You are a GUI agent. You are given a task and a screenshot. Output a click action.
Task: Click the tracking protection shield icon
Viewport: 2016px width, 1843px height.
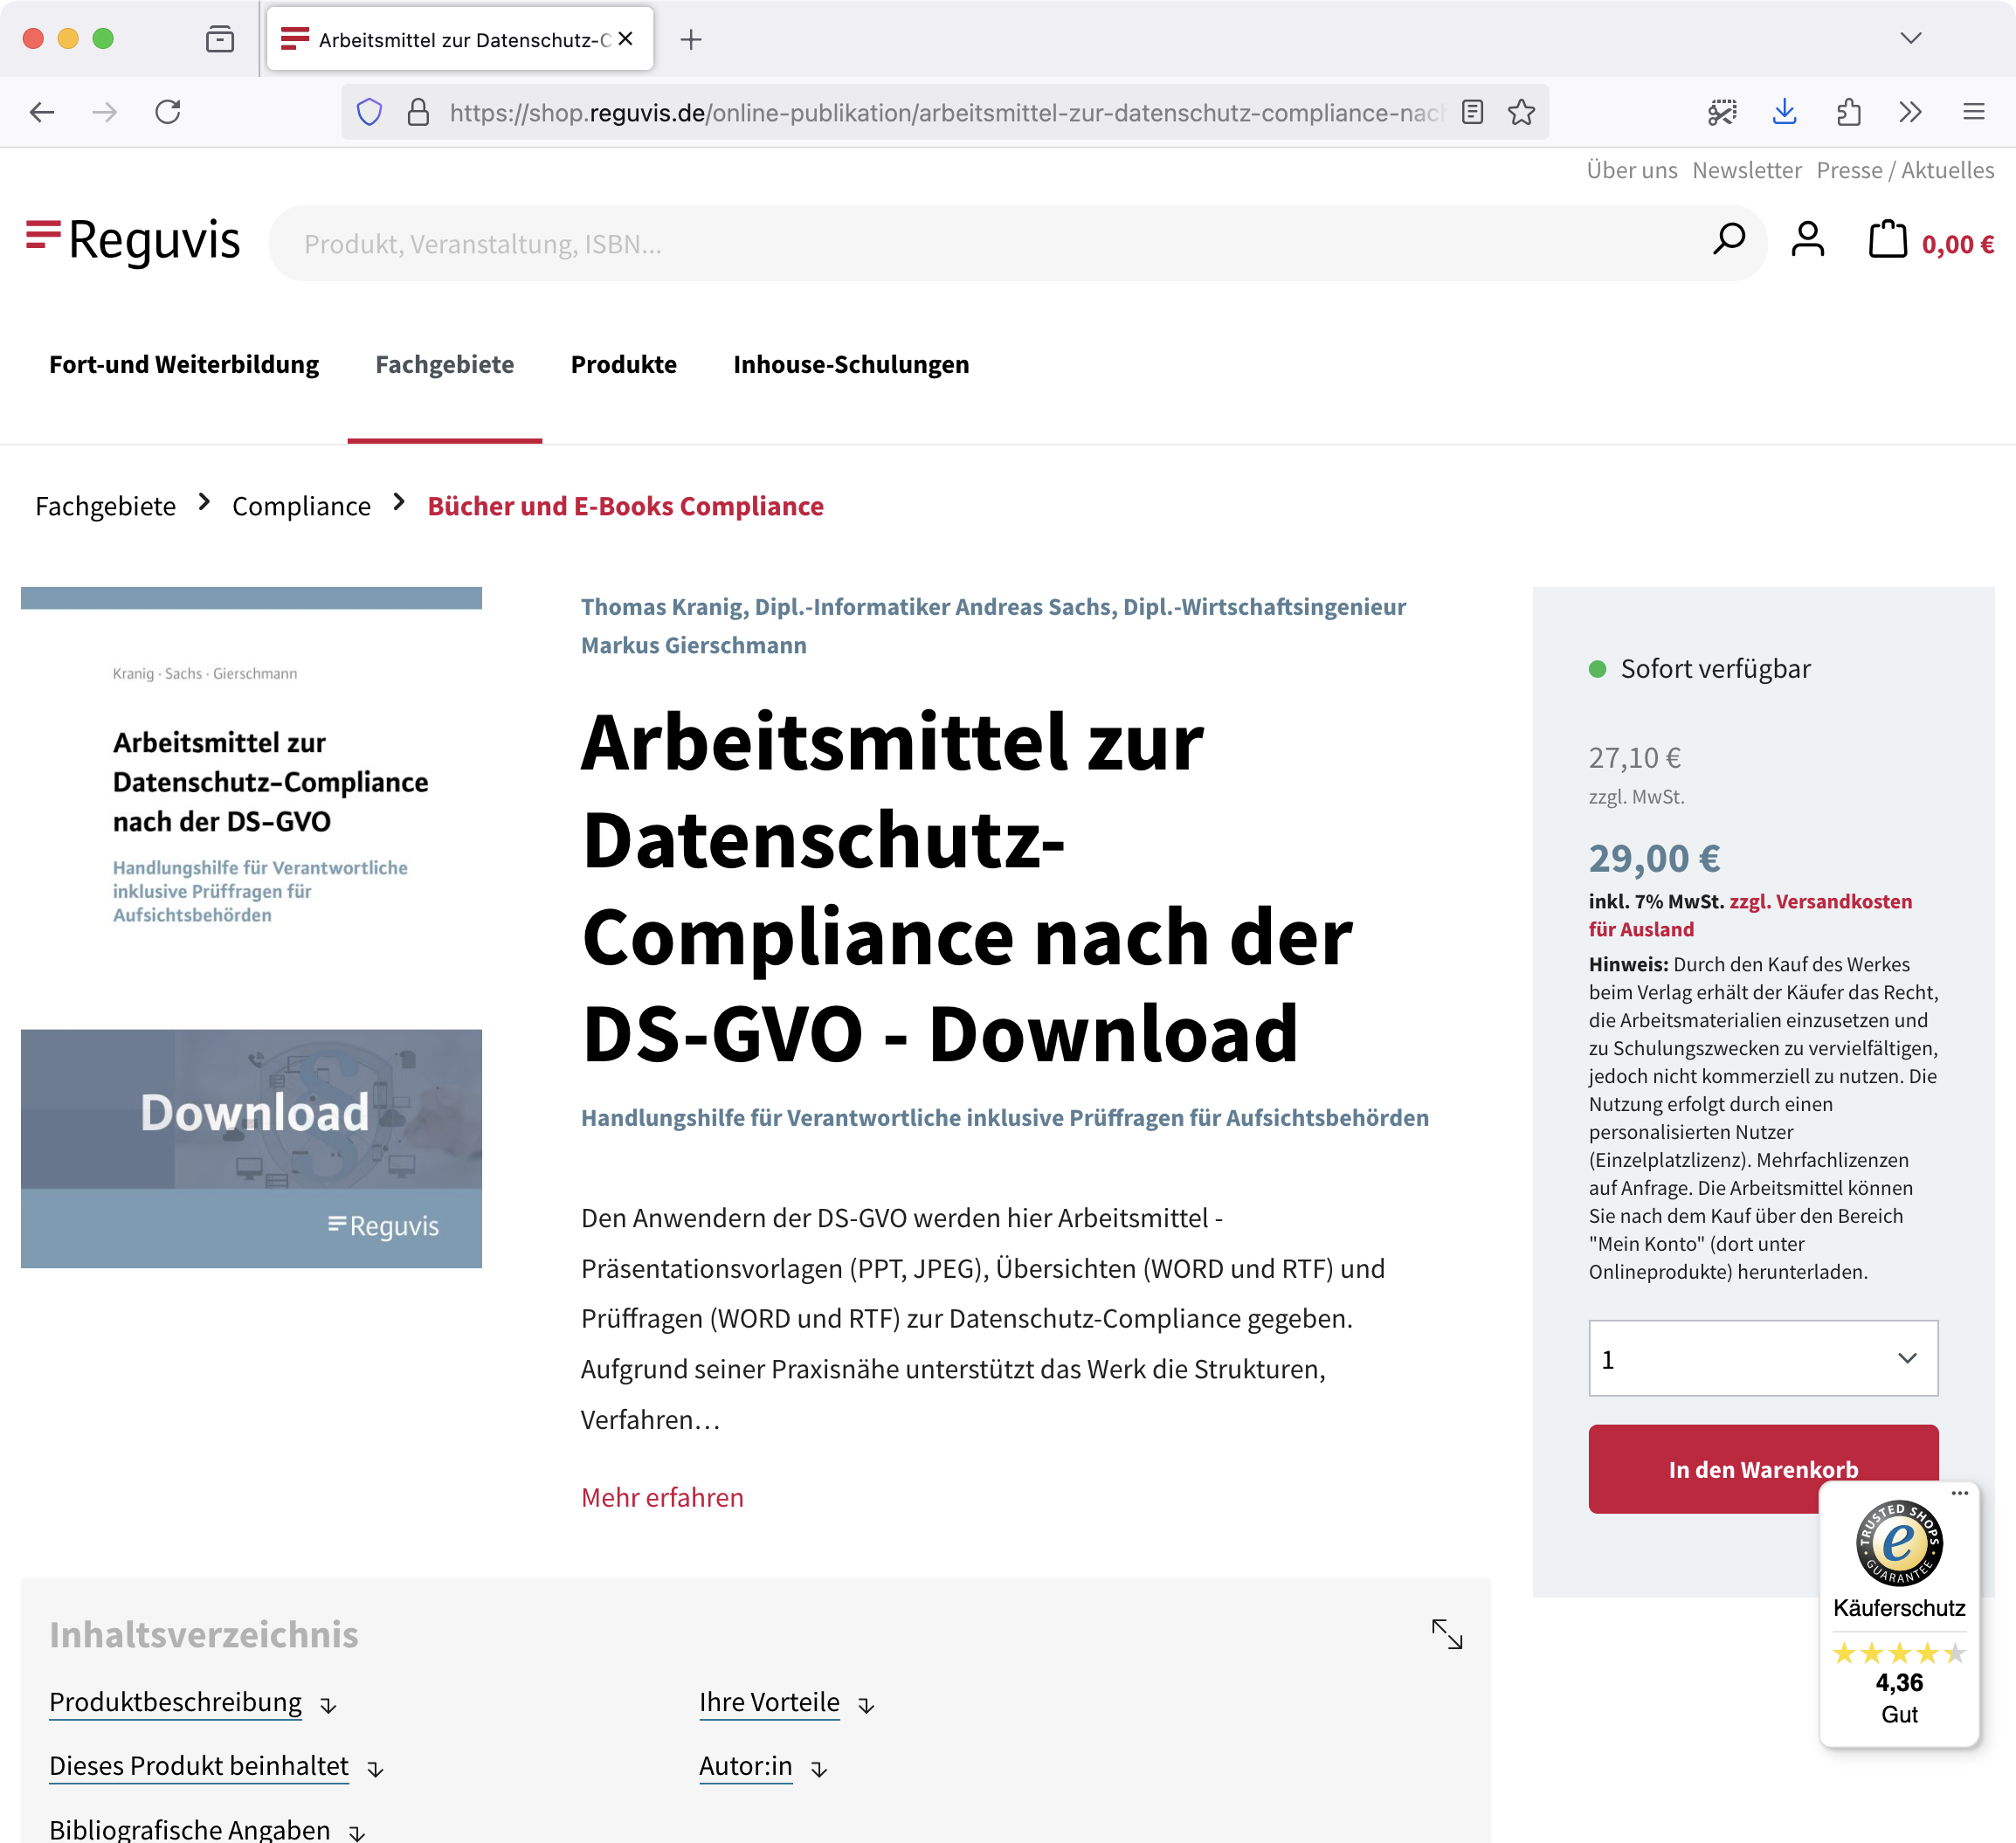[369, 112]
